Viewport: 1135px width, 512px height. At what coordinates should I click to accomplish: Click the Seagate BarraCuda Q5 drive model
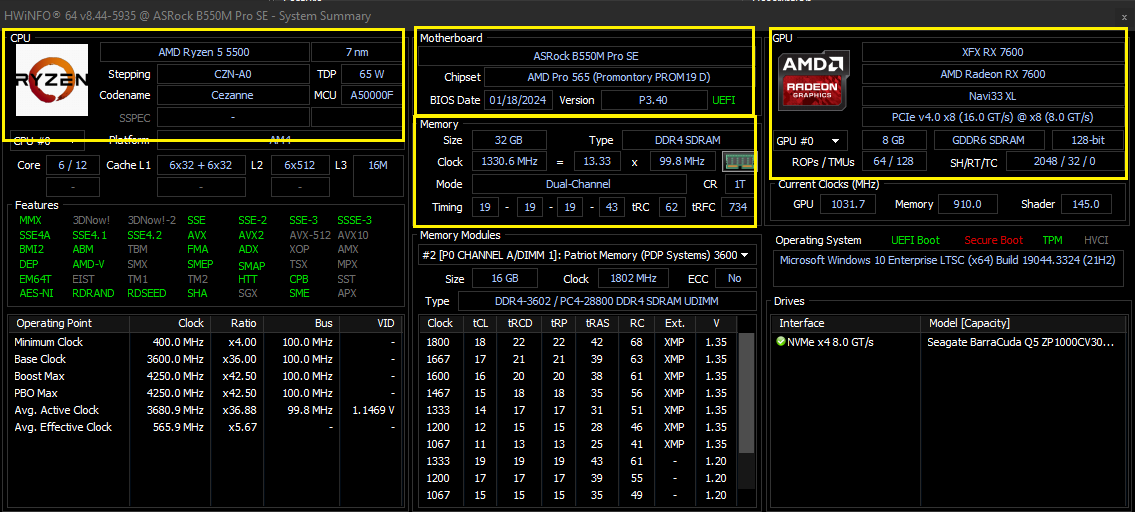point(1021,342)
